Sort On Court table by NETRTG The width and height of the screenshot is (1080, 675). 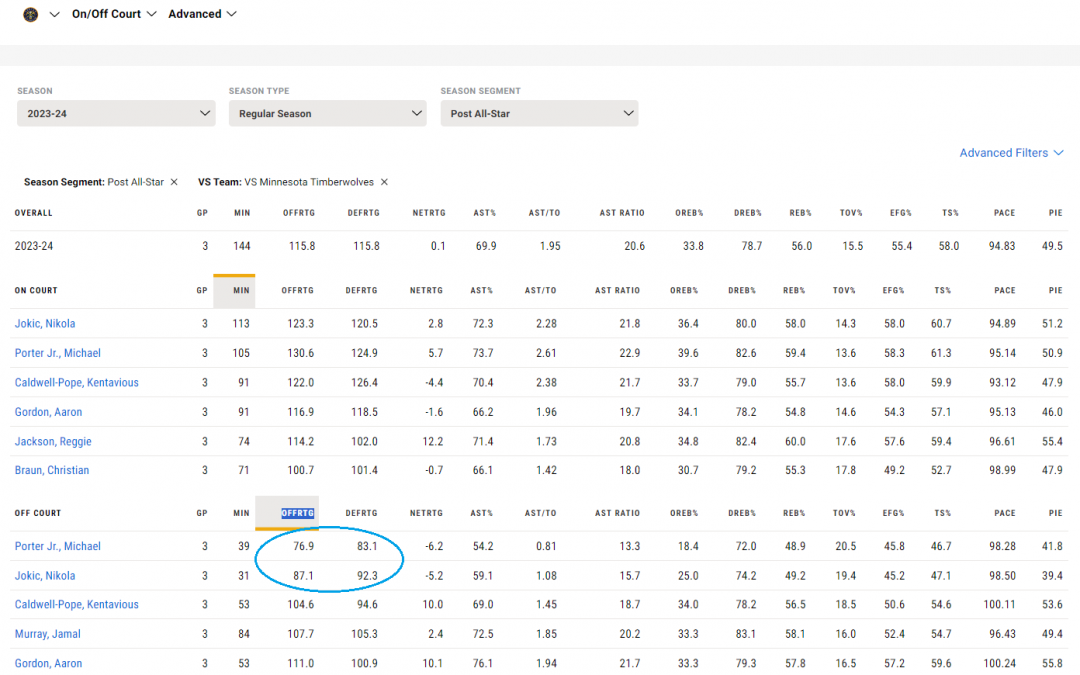[426, 291]
